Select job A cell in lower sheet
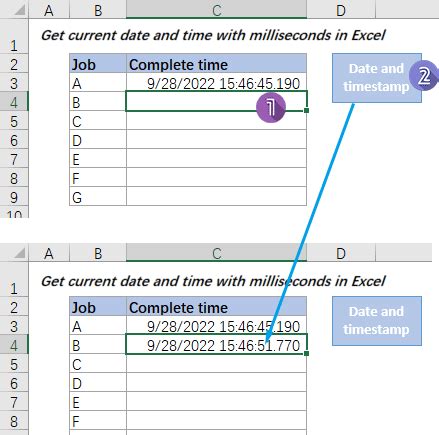Image resolution: width=439 pixels, height=435 pixels. (x=98, y=325)
